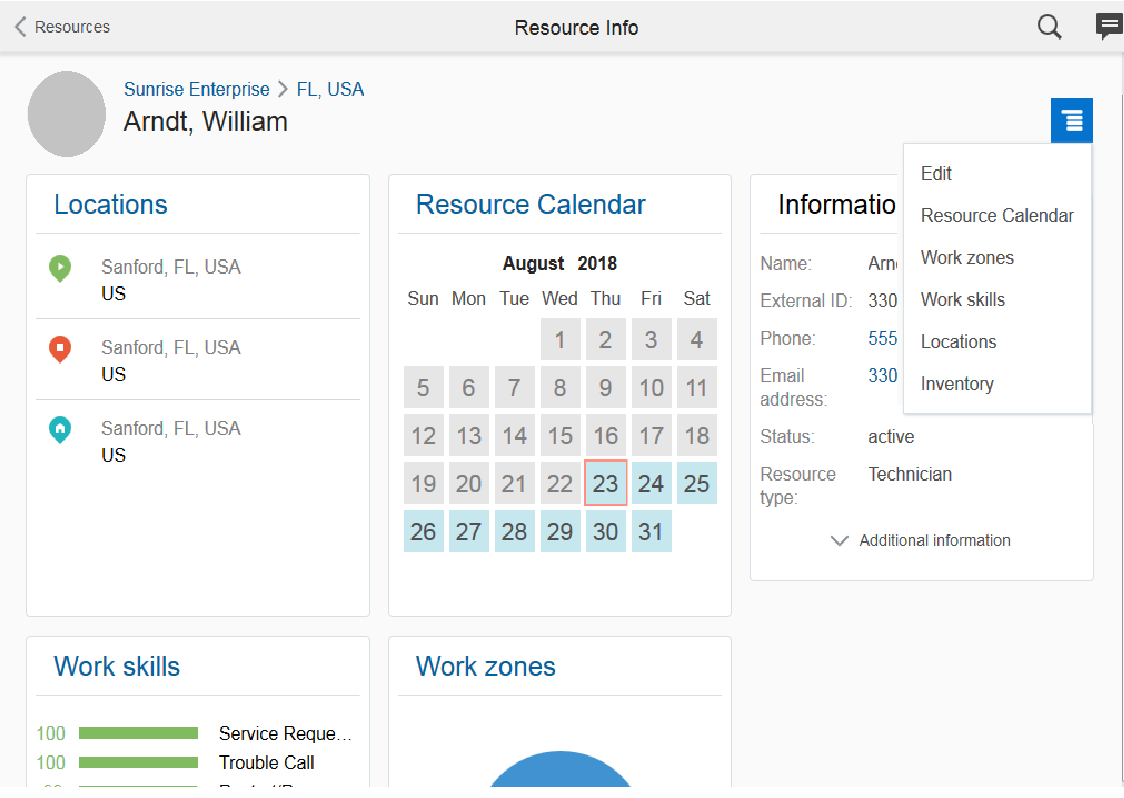The image size is (1124, 798).
Task: Click the red end location pin
Action: pyautogui.click(x=60, y=349)
